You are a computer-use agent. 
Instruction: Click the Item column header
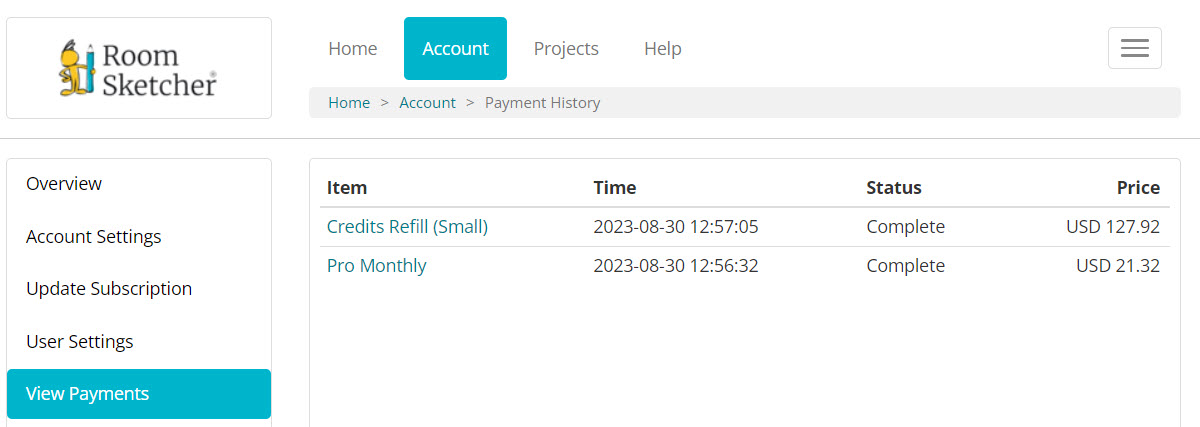pos(347,188)
